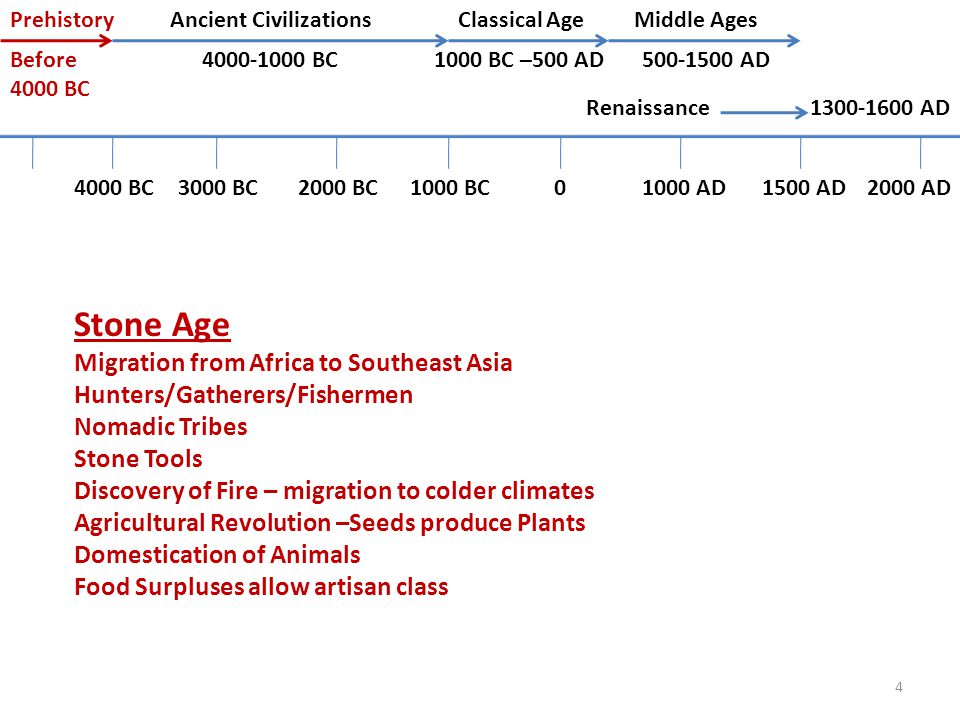
Task: Select the '500-1500 AD' date range
Action: point(706,60)
